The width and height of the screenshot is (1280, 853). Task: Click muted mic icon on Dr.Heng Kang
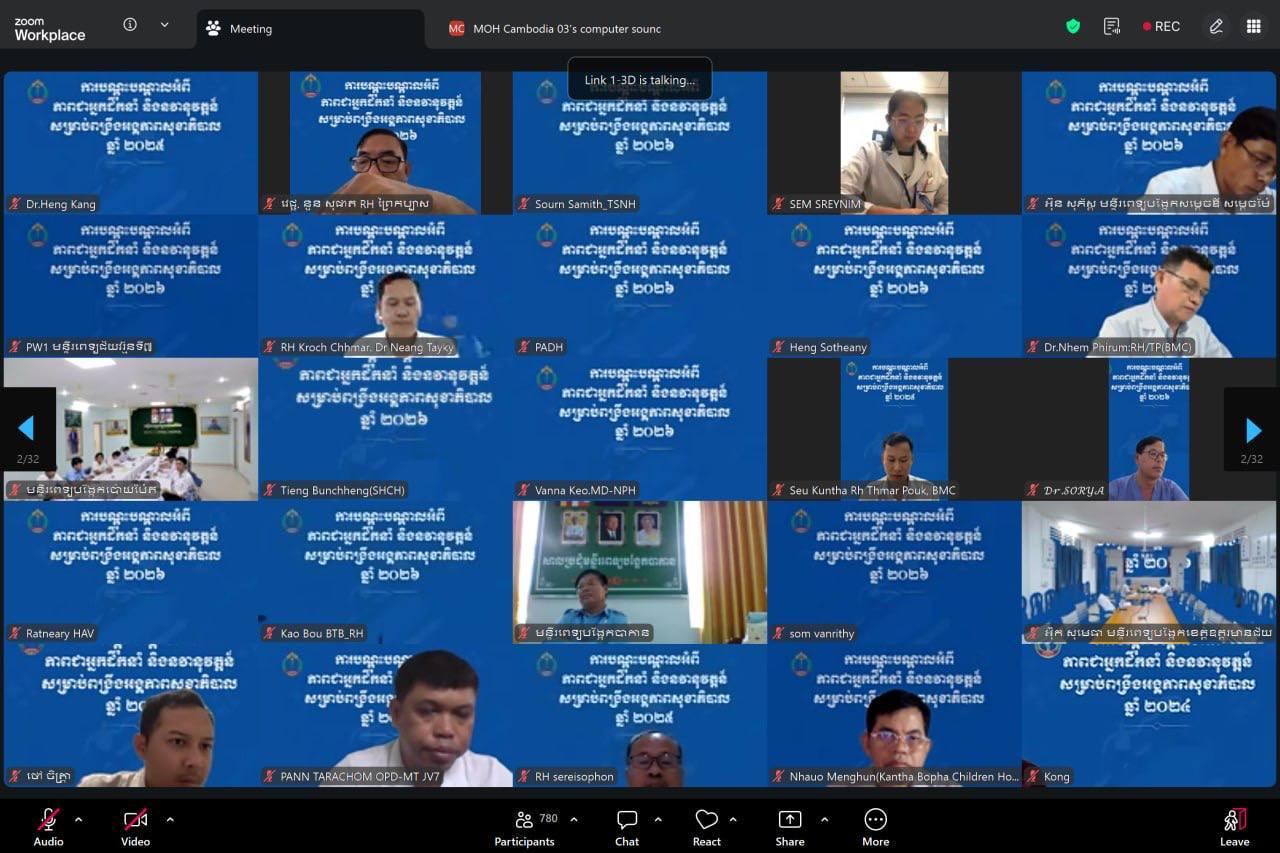click(15, 204)
